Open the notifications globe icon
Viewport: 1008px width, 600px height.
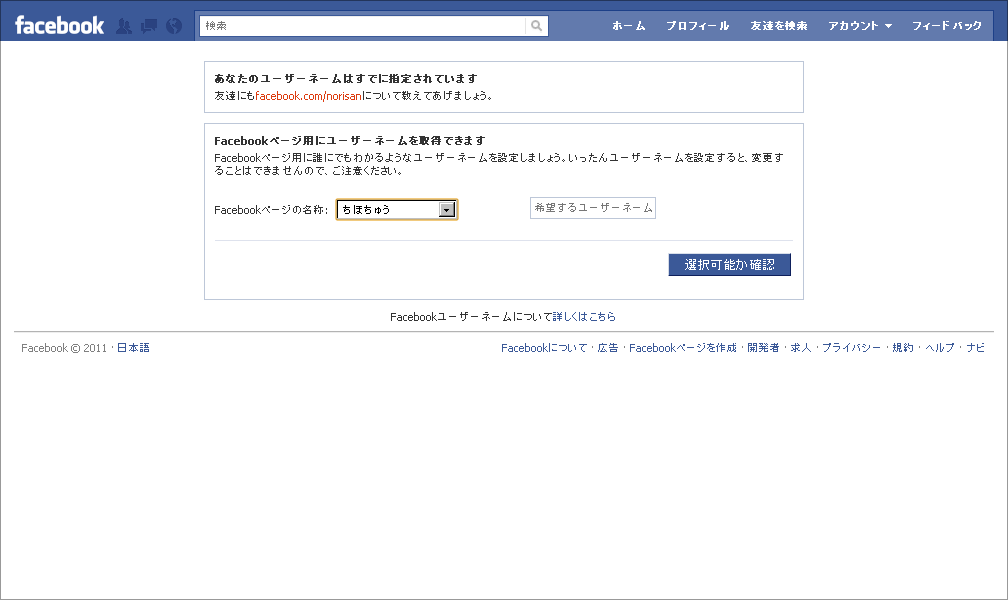point(174,26)
